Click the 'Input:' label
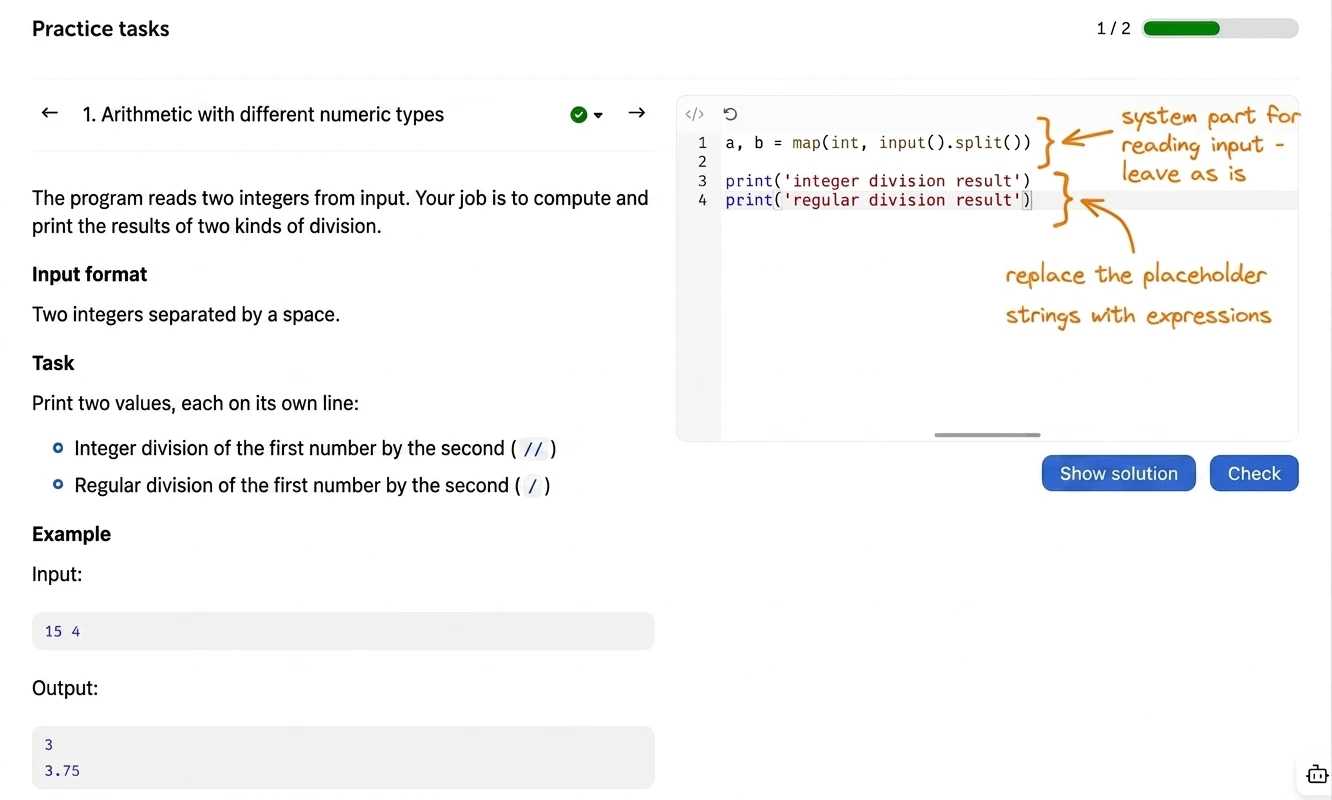This screenshot has width=1332, height=800. point(57,574)
